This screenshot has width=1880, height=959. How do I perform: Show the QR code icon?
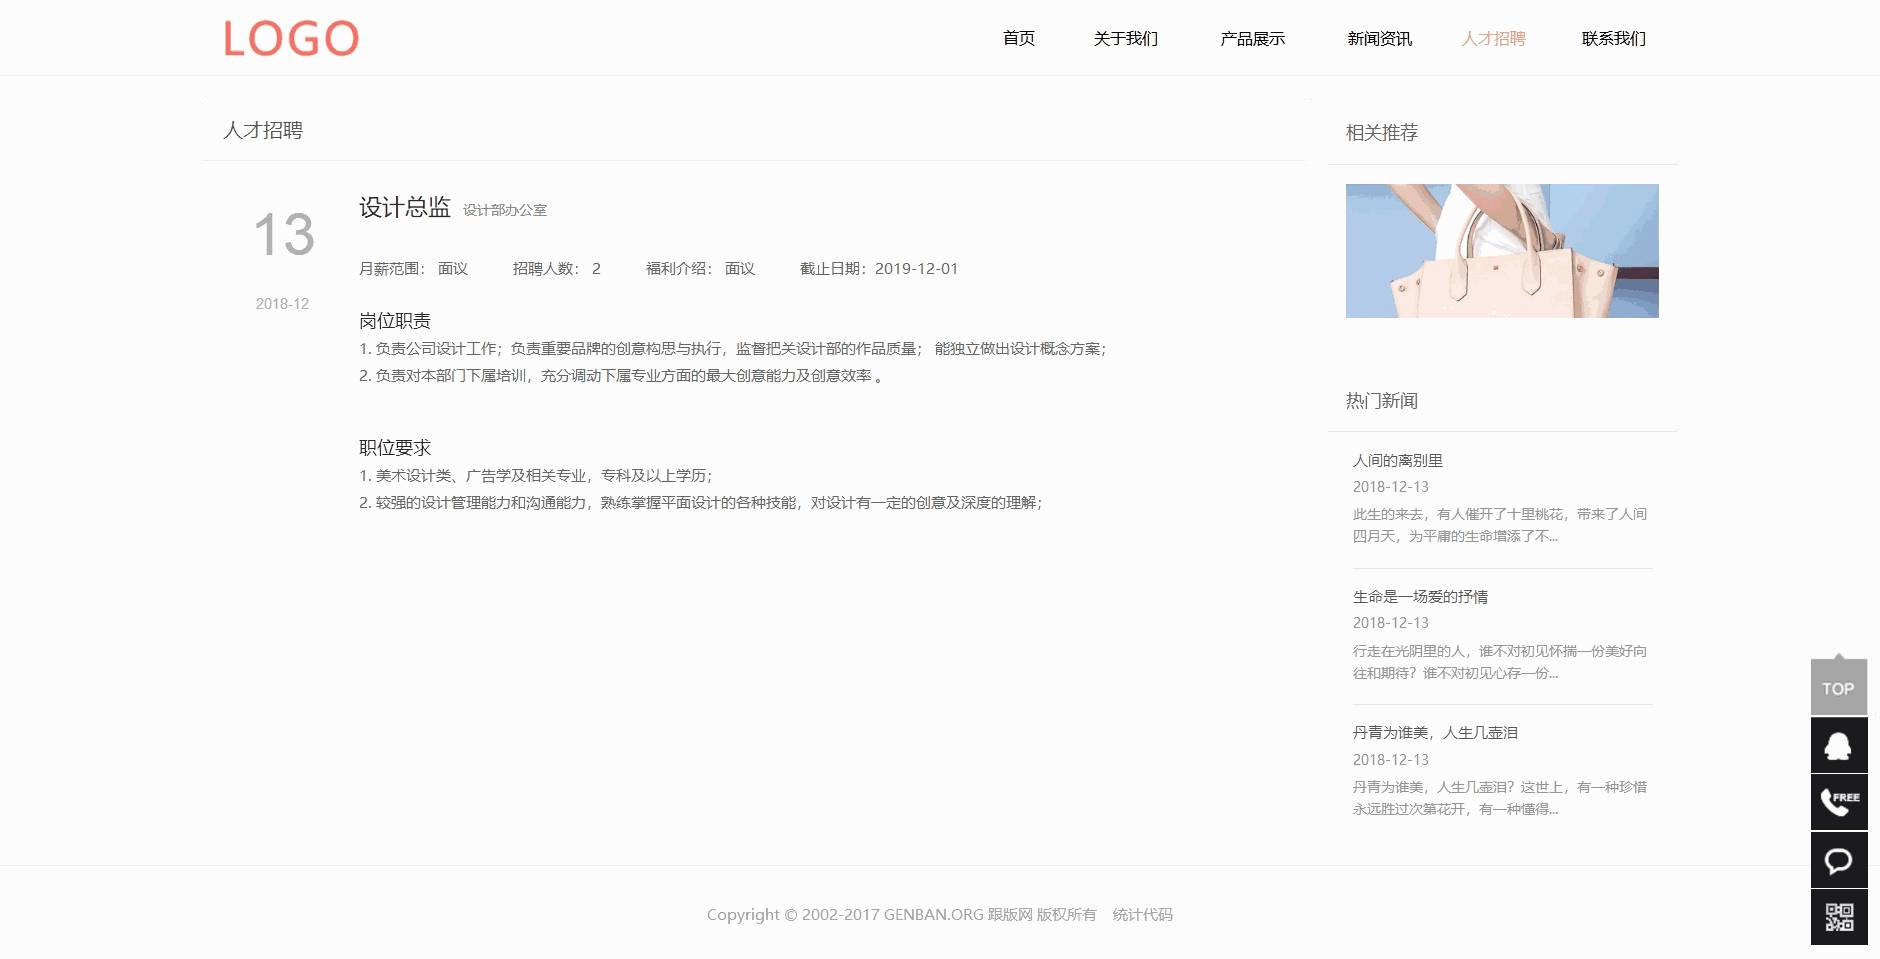click(1839, 917)
